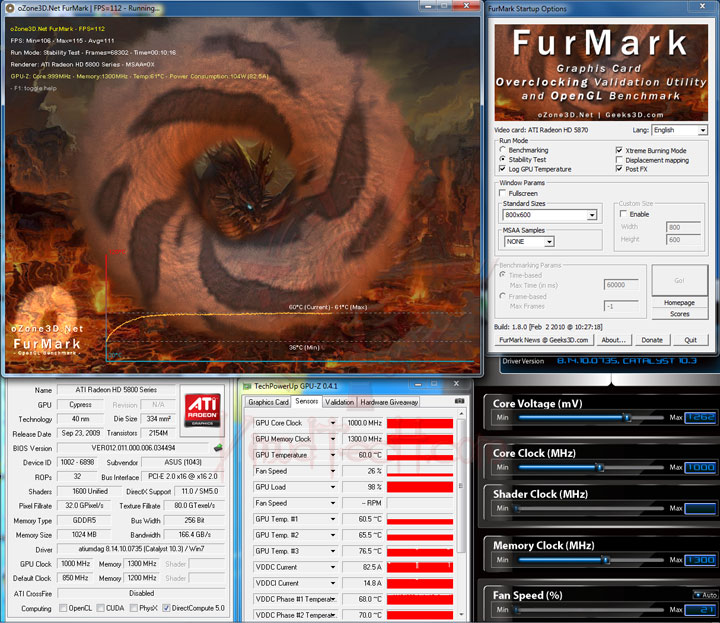Click the Max Frames input field
This screenshot has height=623, width=720.
pyautogui.click(x=621, y=306)
